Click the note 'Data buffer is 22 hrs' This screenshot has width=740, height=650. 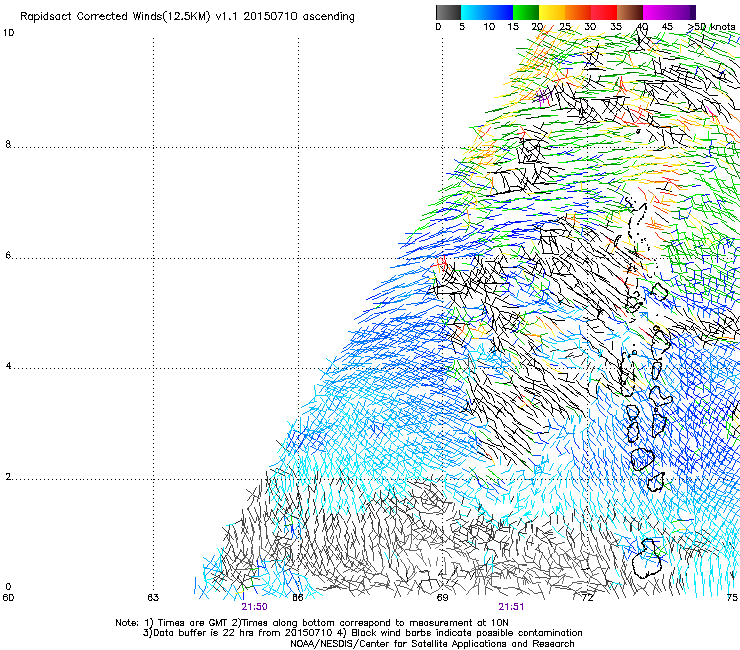click(204, 633)
